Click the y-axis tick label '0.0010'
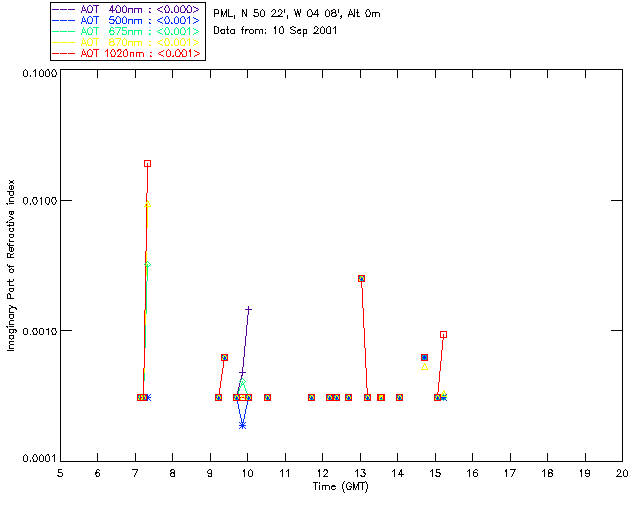 click(40, 331)
